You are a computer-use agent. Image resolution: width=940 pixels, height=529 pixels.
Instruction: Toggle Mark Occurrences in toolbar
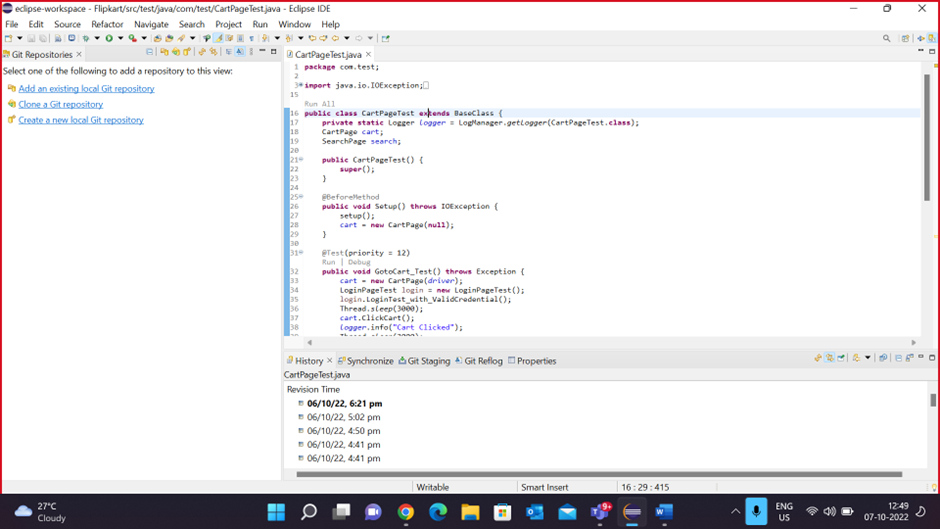pos(218,38)
